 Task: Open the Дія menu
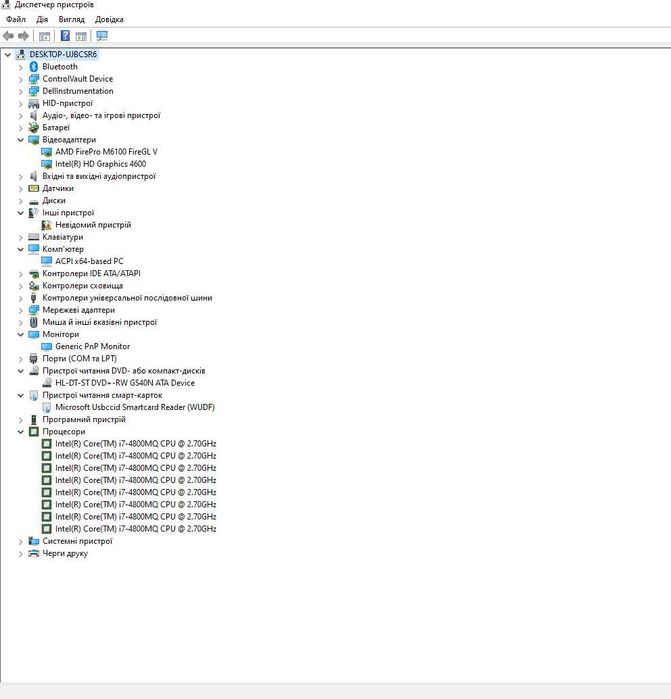click(42, 20)
